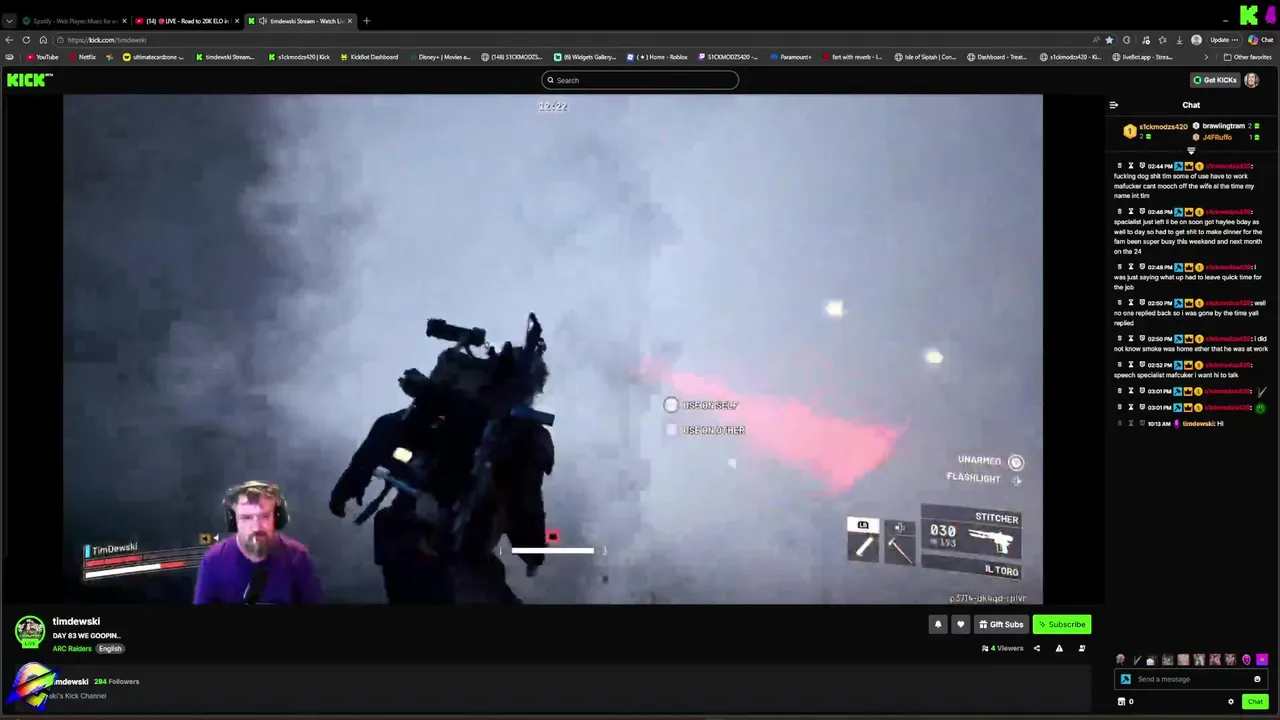The image size is (1280, 720).
Task: Report the stream with the warning triangle icon
Action: pyautogui.click(x=1059, y=648)
